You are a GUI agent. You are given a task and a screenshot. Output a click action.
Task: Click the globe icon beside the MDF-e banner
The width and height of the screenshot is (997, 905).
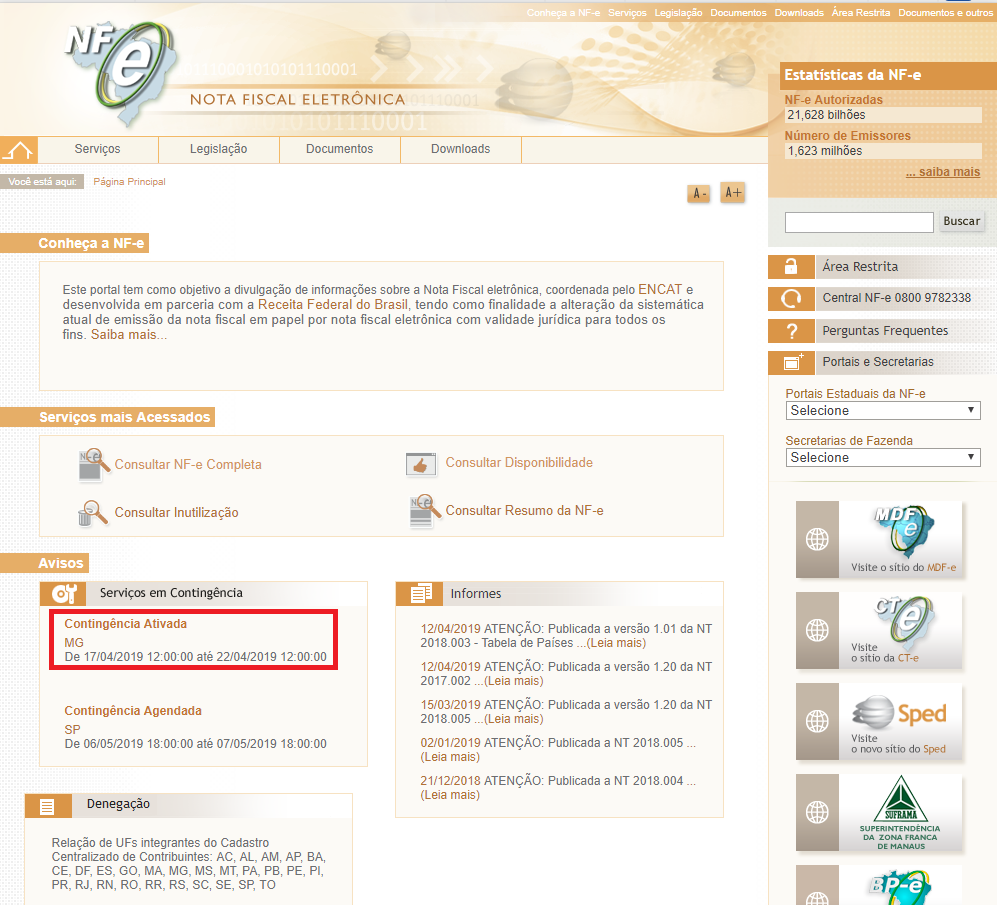(817, 539)
